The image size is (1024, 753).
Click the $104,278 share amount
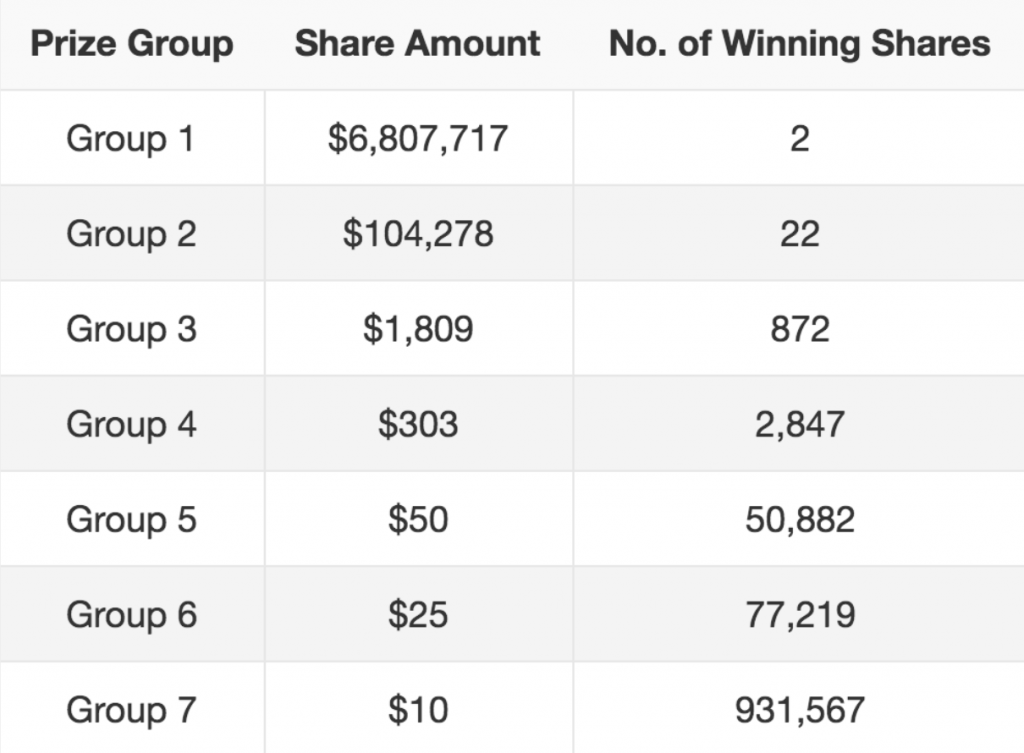(418, 234)
